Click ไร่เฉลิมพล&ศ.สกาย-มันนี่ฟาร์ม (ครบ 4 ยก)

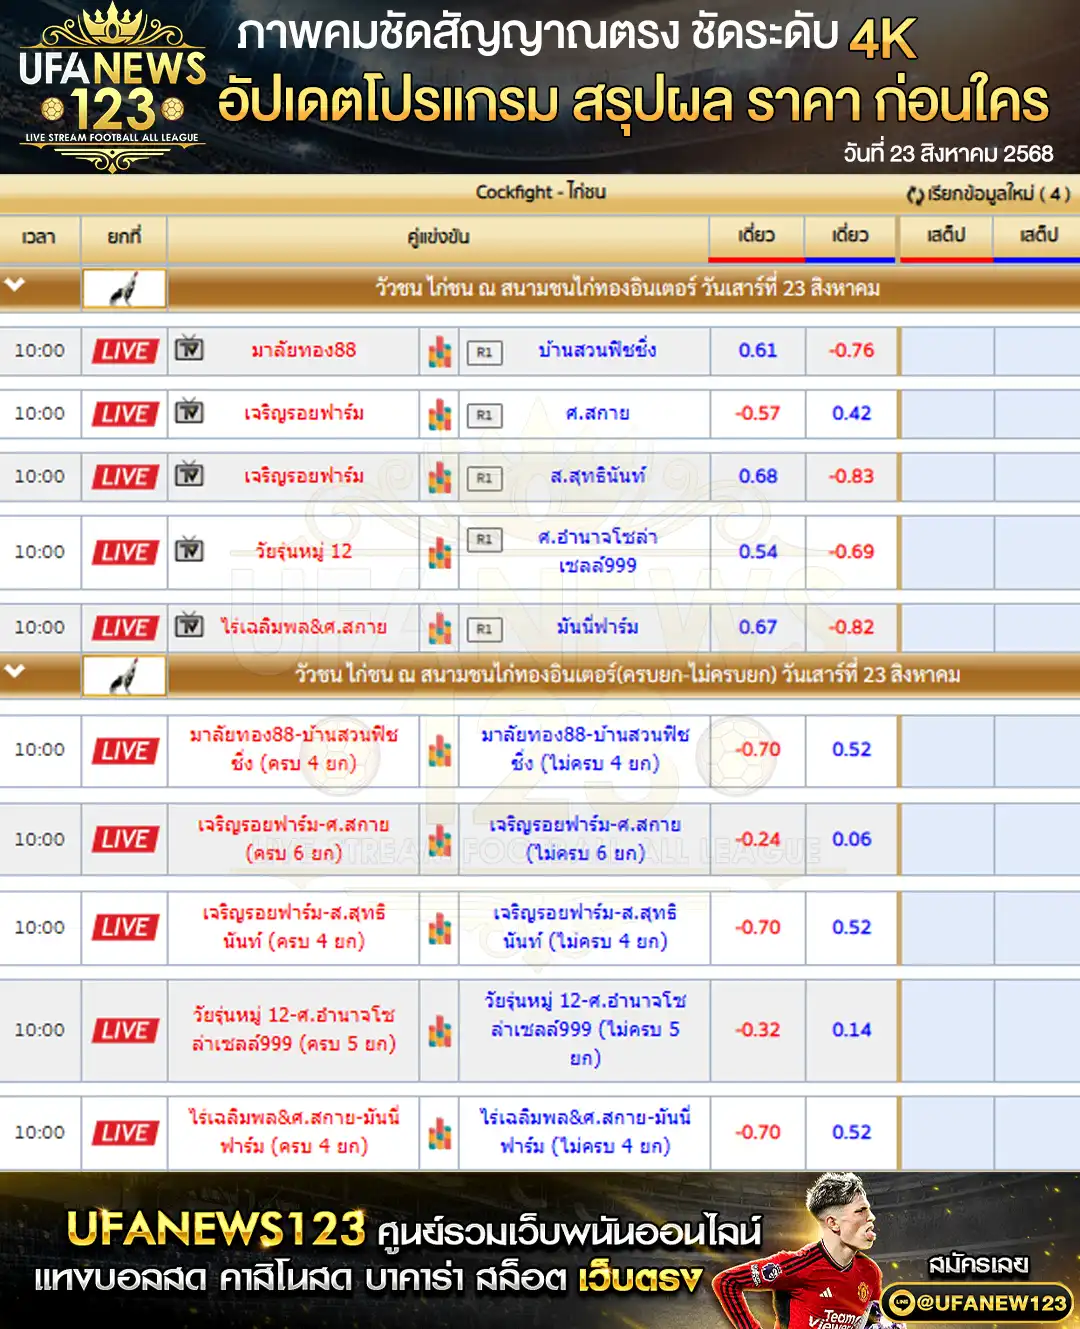coord(294,1131)
